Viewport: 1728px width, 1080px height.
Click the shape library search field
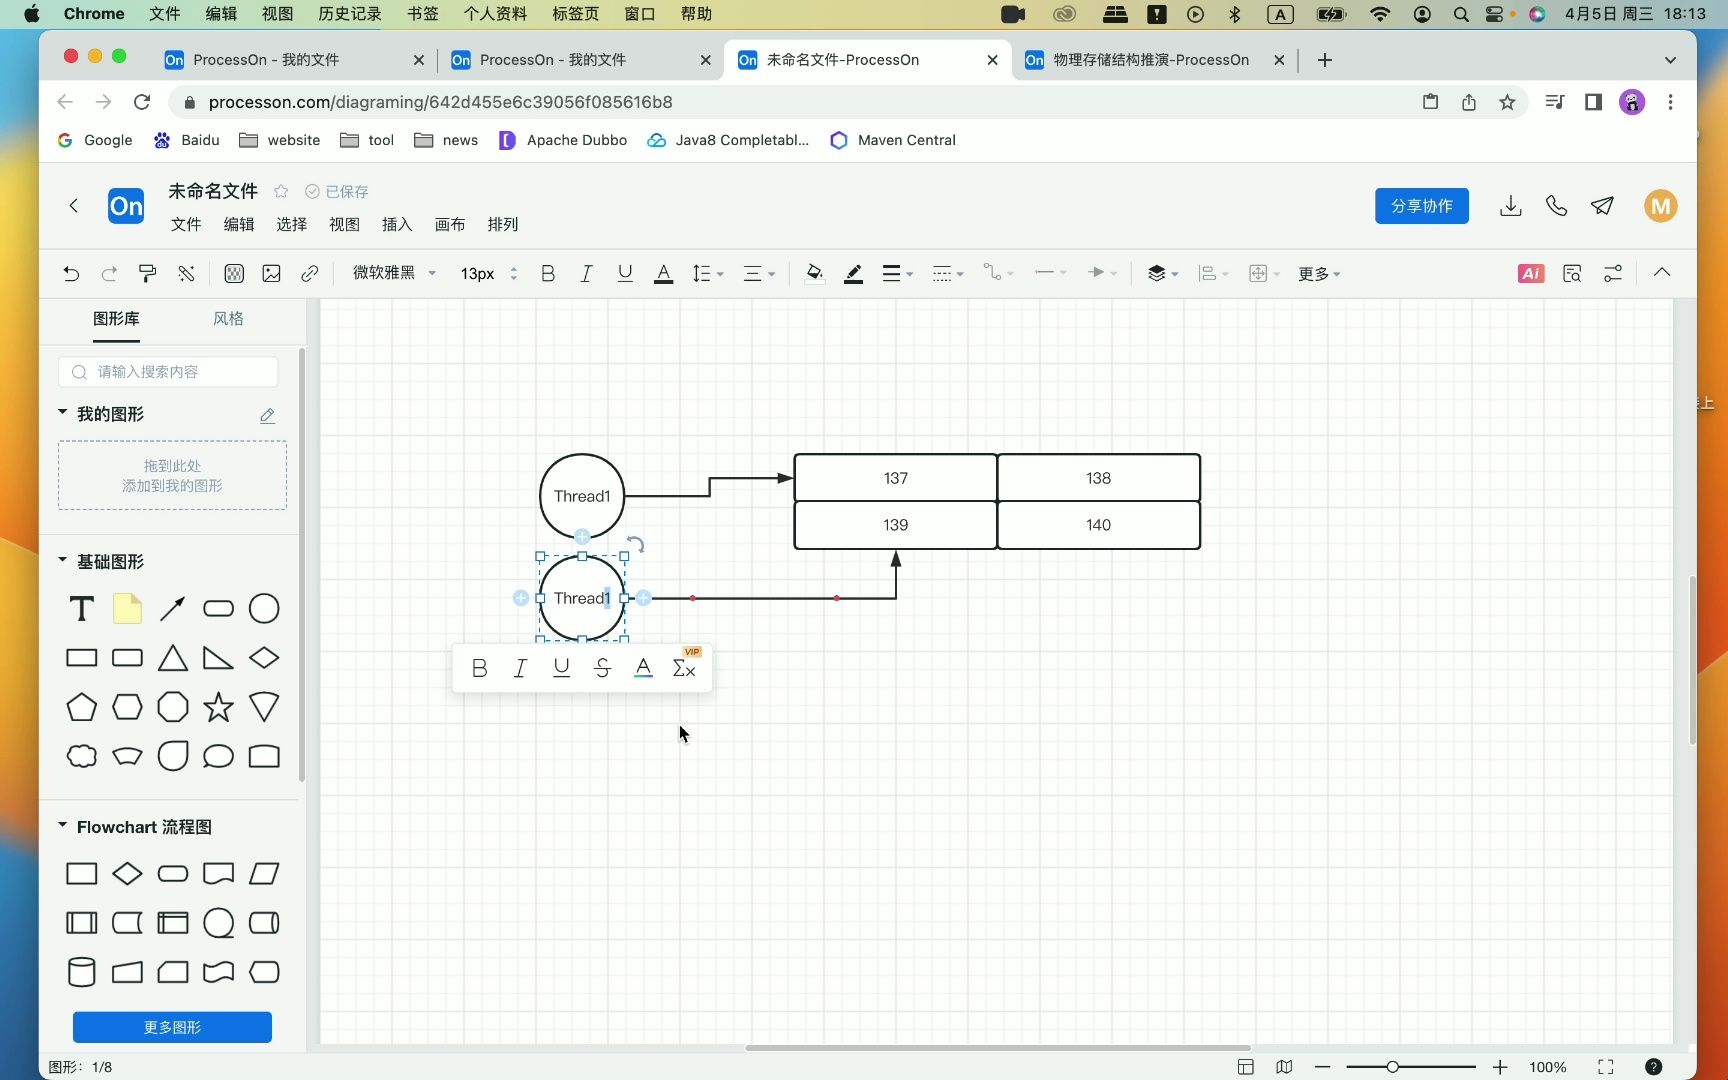click(x=168, y=371)
